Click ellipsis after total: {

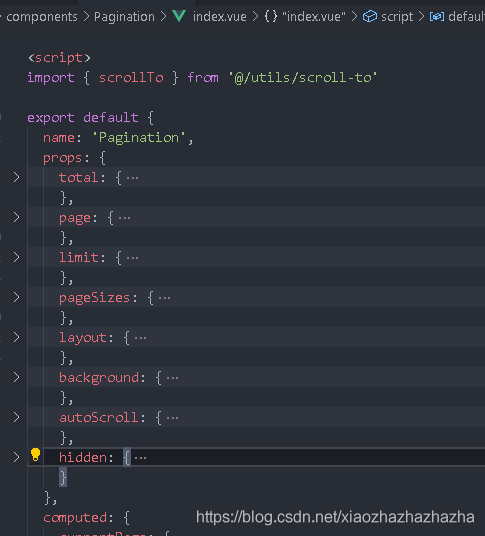click(x=132, y=178)
